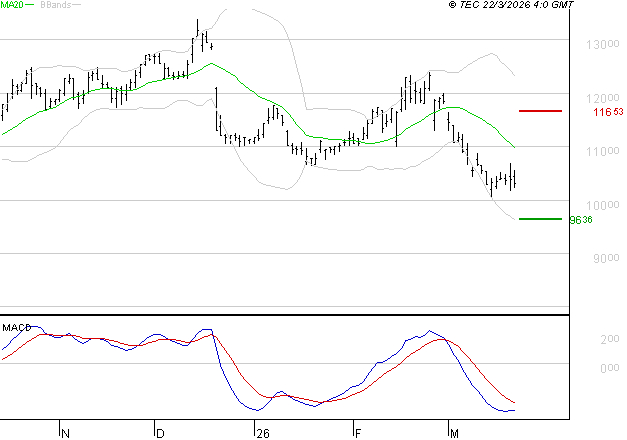The width and height of the screenshot is (627, 440).
Task: Click the TEC 22/3/2026 timestamp text
Action: point(511,4)
